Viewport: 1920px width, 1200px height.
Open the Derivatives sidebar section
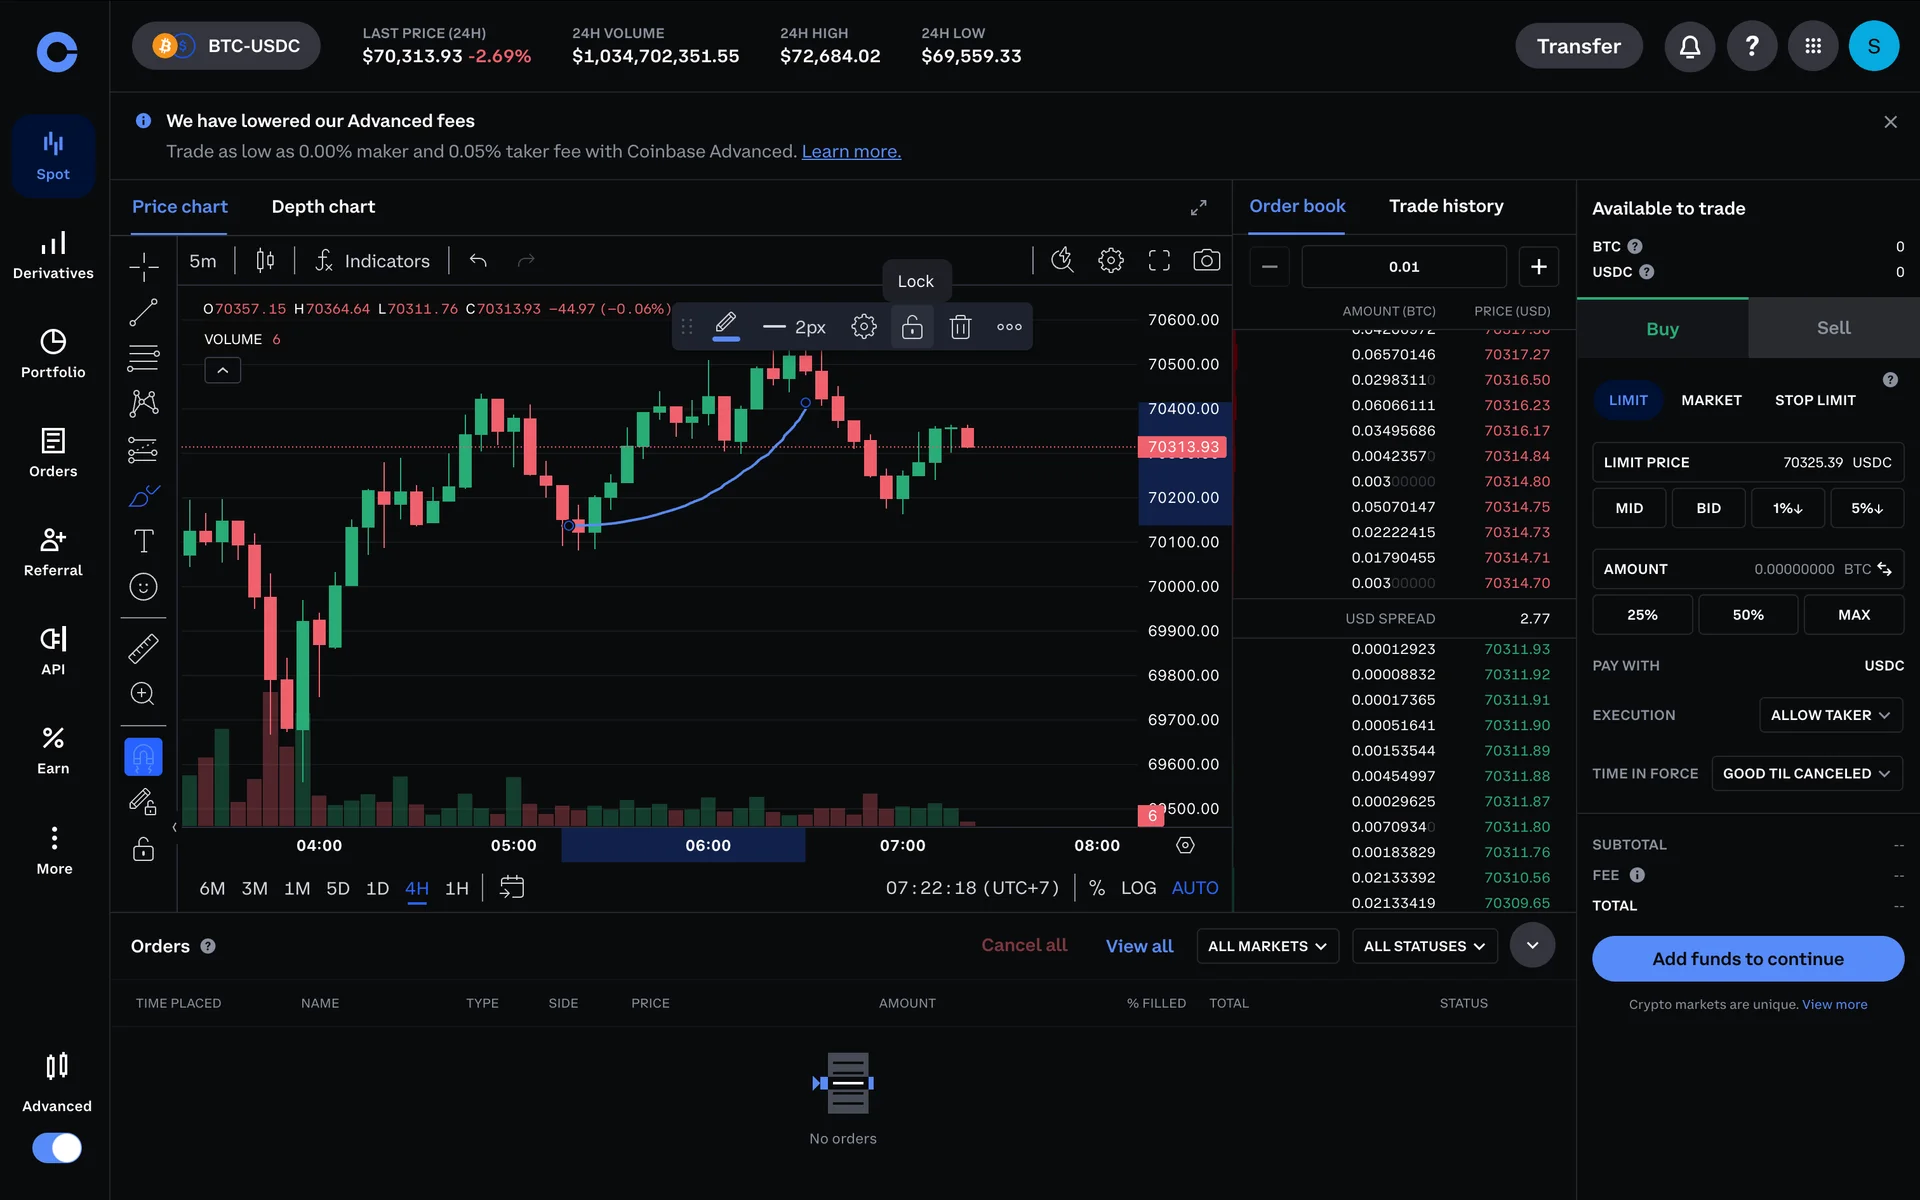click(x=53, y=255)
